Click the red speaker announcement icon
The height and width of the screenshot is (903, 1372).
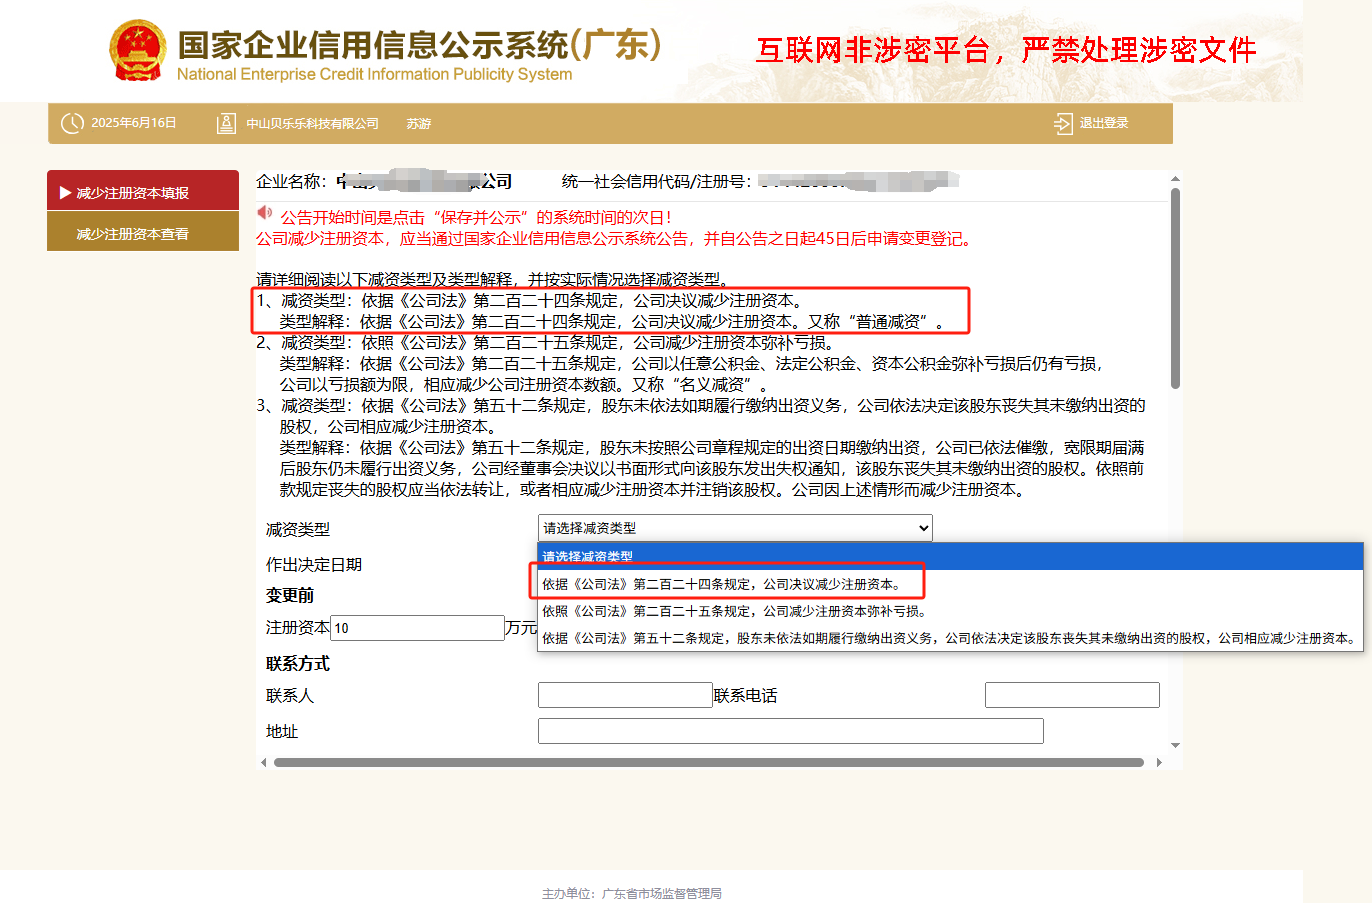coord(265,212)
